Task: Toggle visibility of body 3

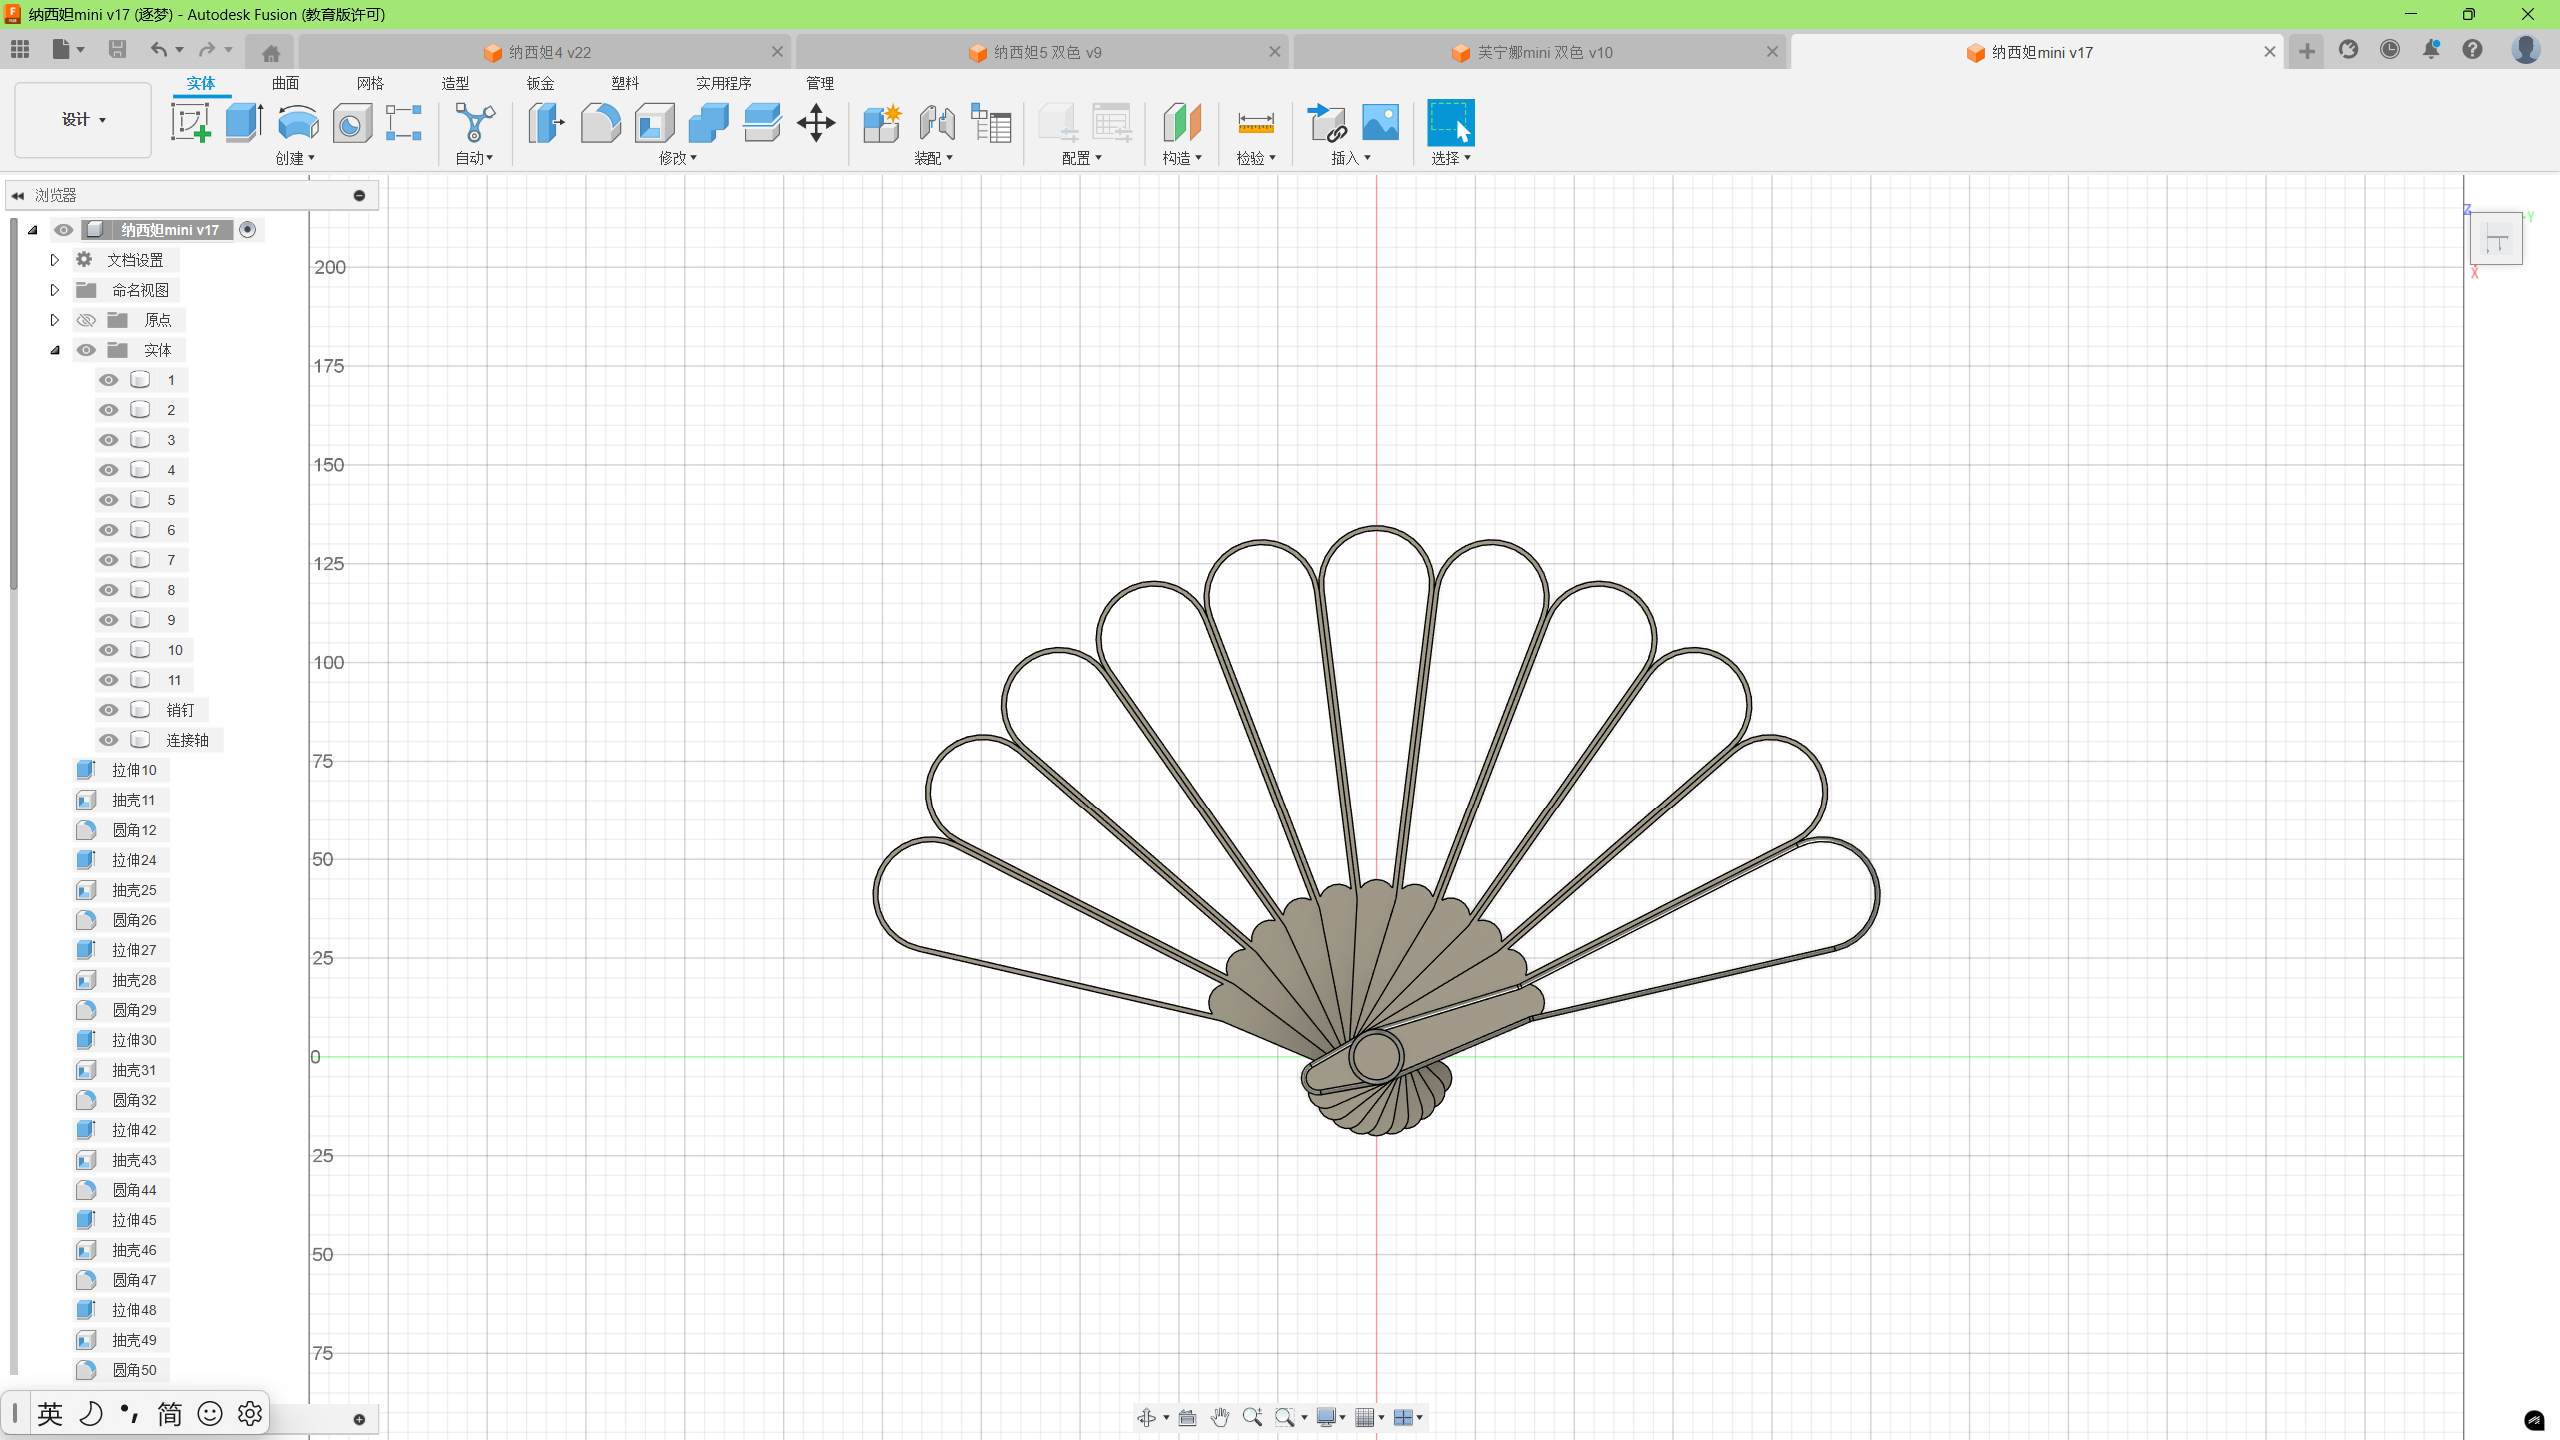Action: click(x=109, y=440)
